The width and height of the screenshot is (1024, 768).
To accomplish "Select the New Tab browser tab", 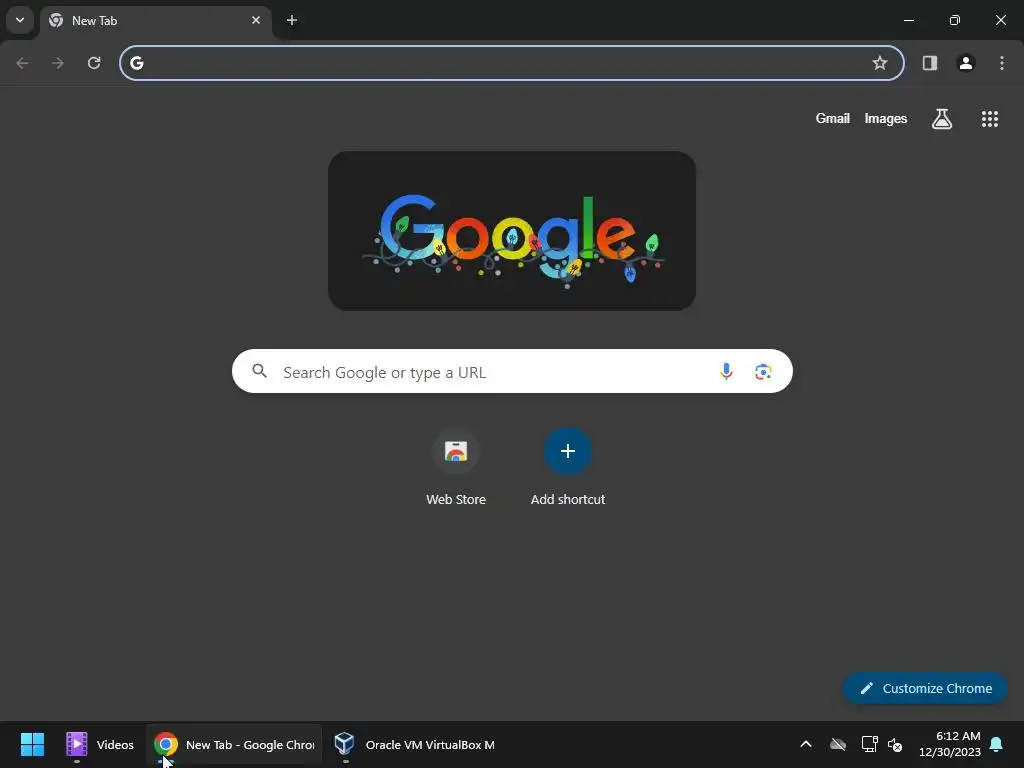I will point(155,21).
